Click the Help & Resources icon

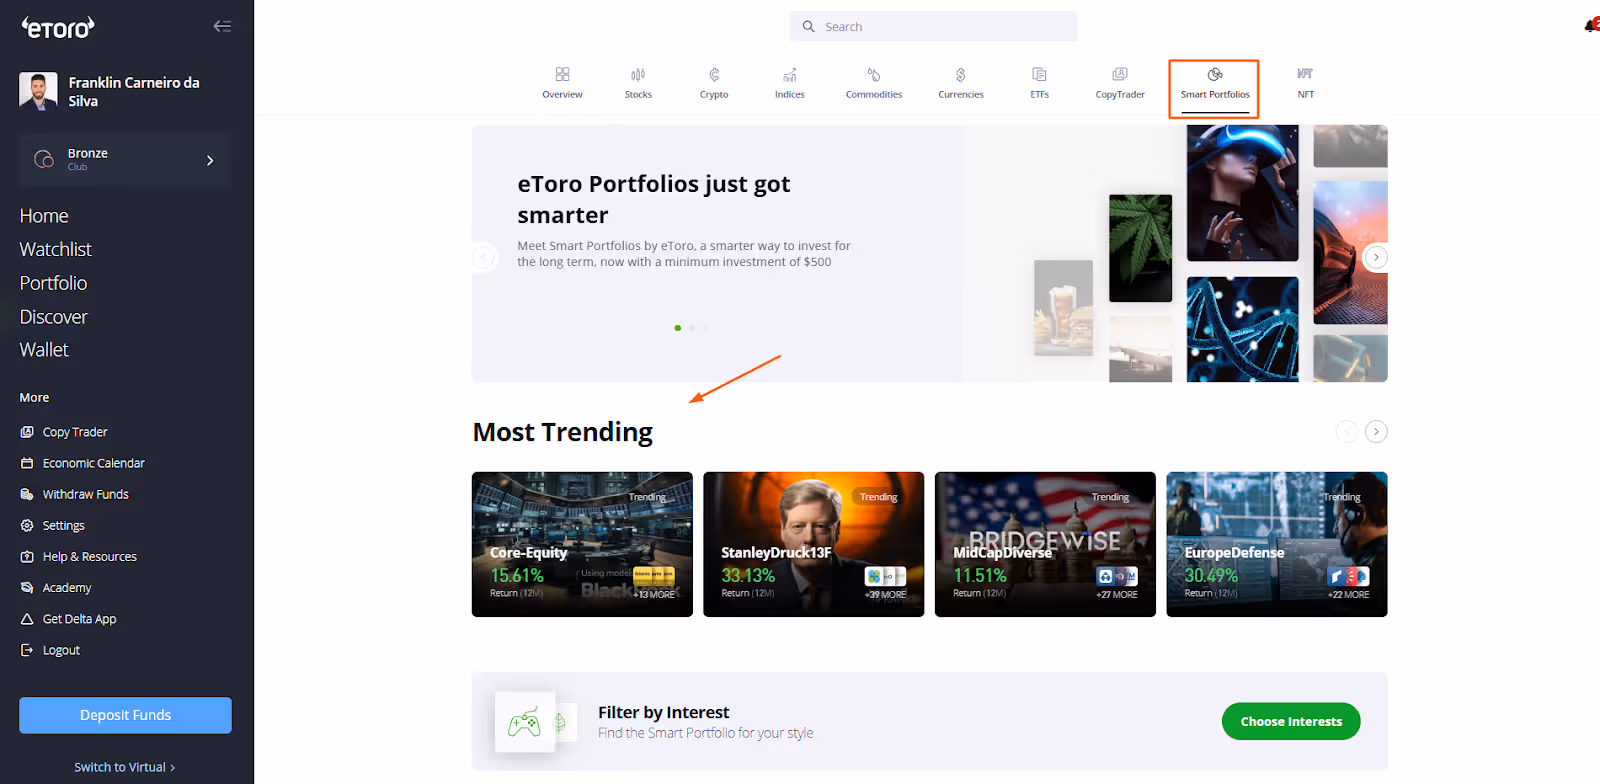pyautogui.click(x=27, y=557)
